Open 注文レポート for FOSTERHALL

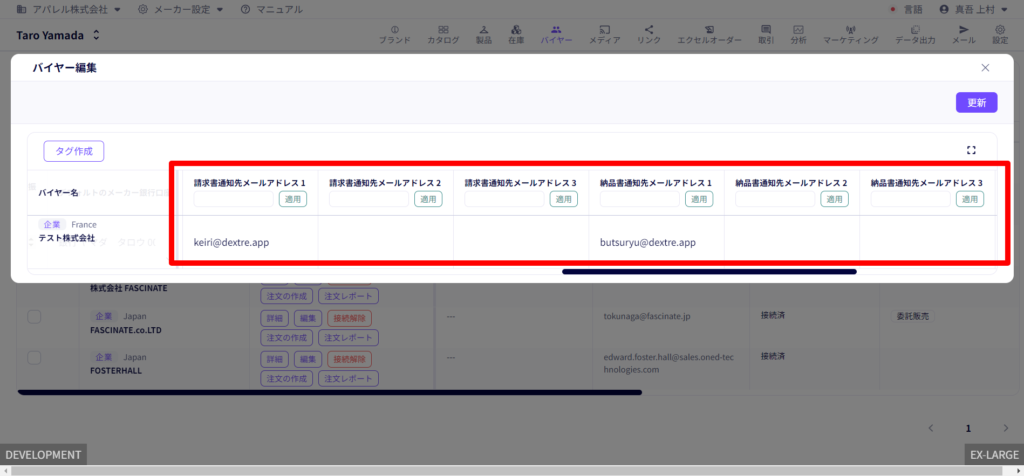click(349, 378)
